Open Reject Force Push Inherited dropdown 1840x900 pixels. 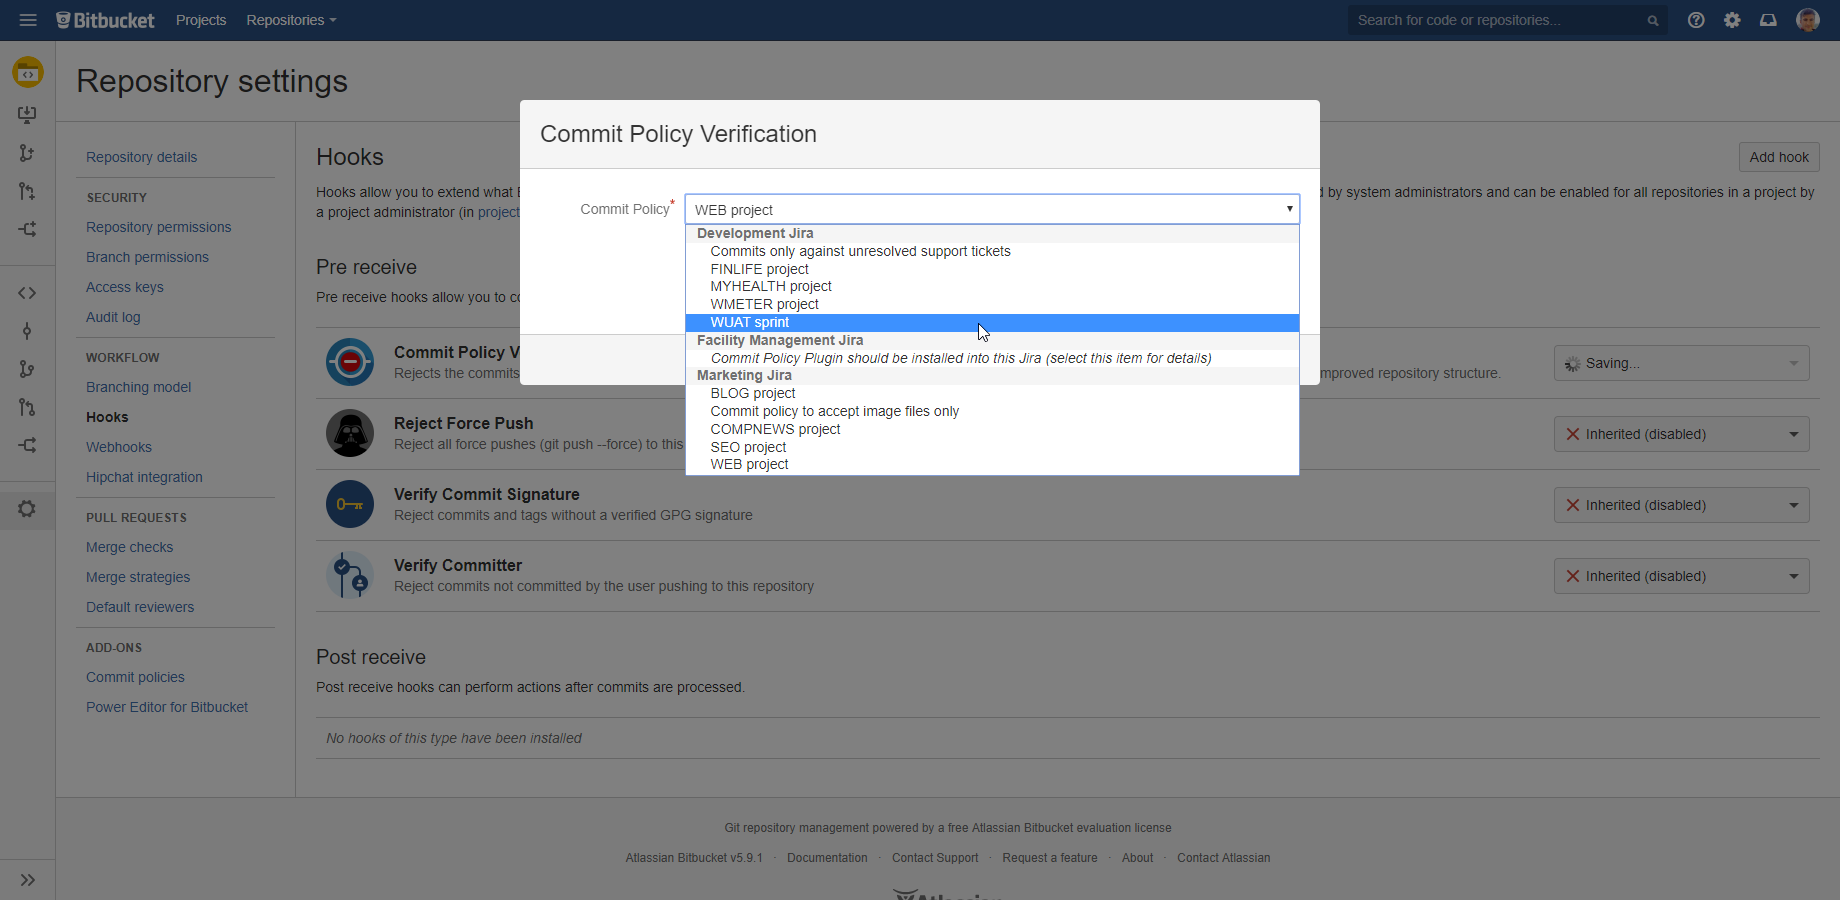(1682, 434)
